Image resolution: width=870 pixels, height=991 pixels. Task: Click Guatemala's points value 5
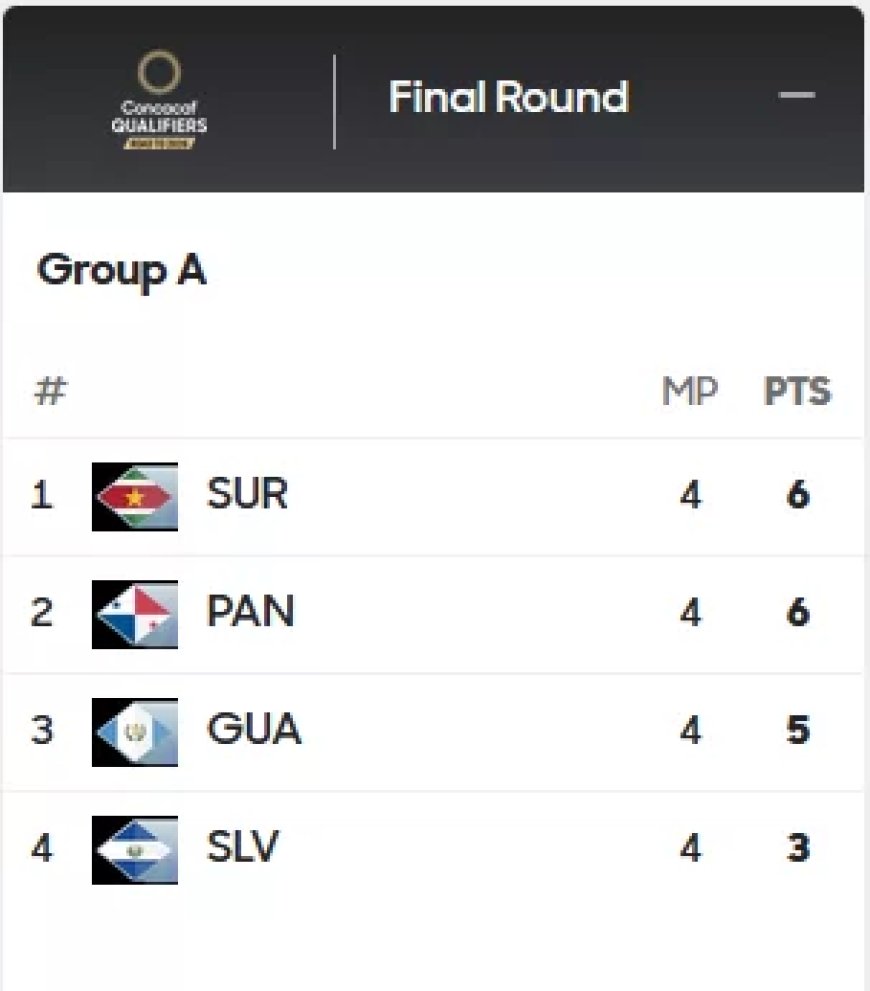pos(797,731)
